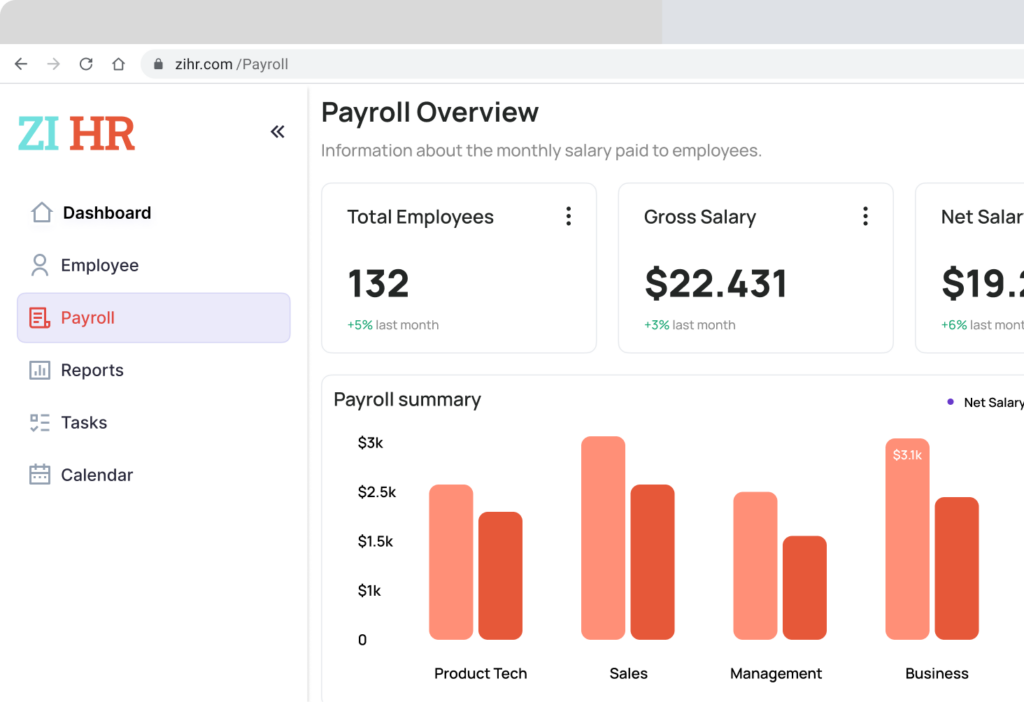
Task: Click the Business bar labeled $3.1k
Action: (x=907, y=540)
